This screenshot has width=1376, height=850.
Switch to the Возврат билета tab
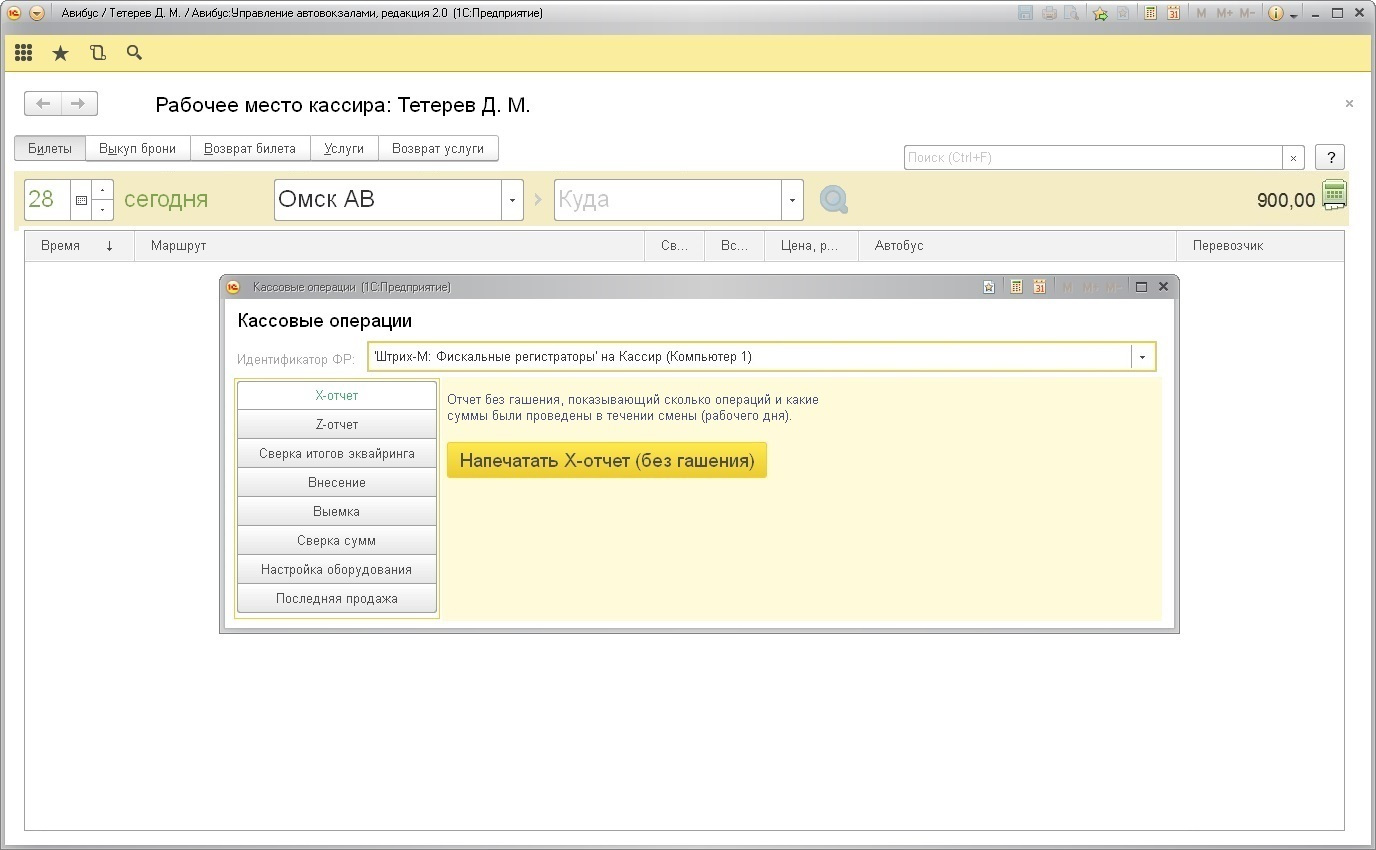pos(250,148)
